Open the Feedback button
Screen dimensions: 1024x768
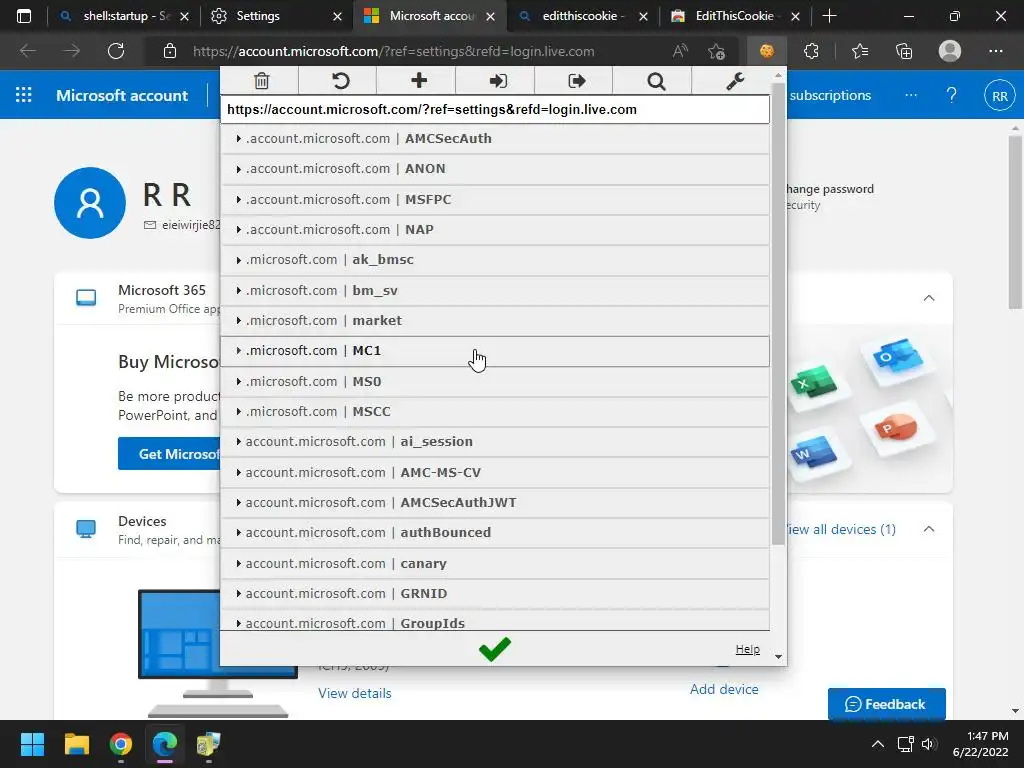coord(886,704)
